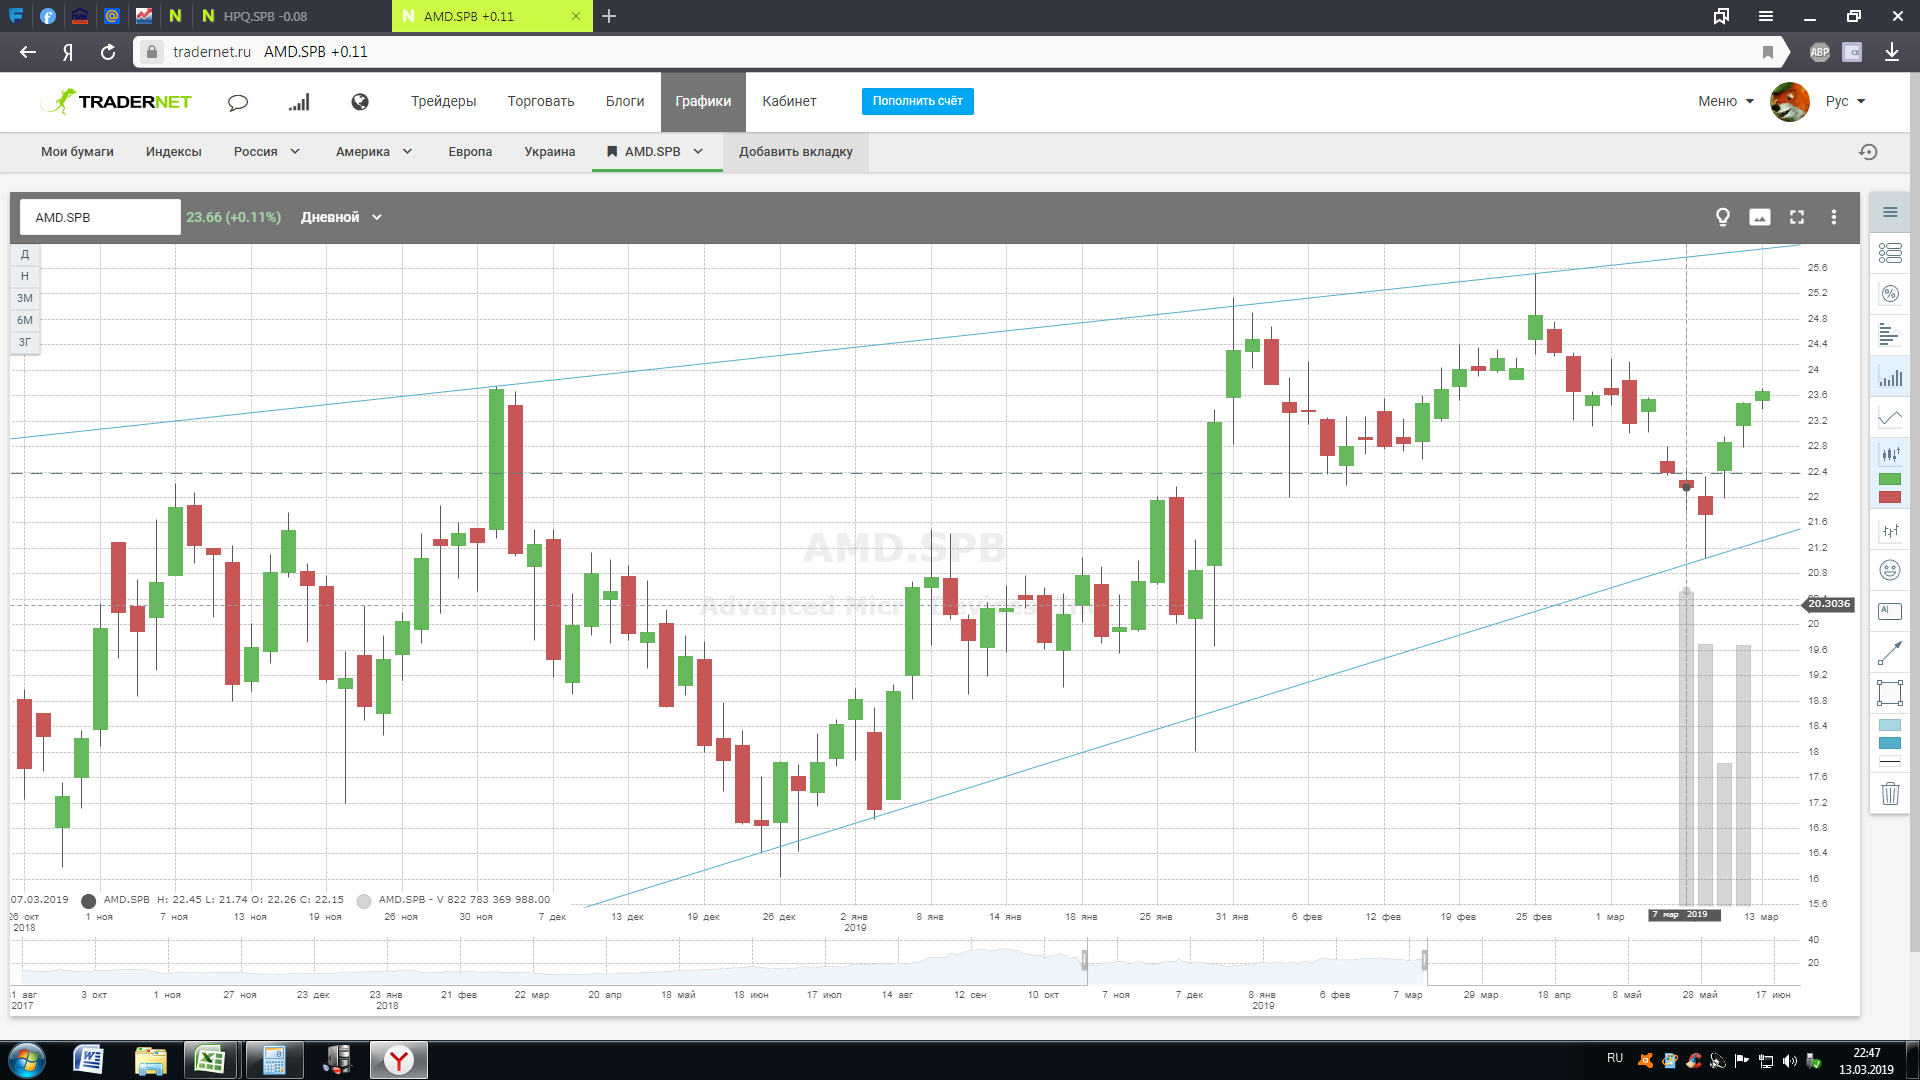Open the Блоги menu item
The image size is (1920, 1080).
tap(625, 101)
